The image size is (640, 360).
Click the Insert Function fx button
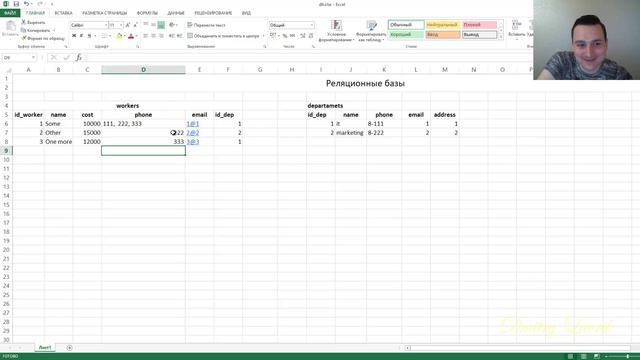click(79, 58)
